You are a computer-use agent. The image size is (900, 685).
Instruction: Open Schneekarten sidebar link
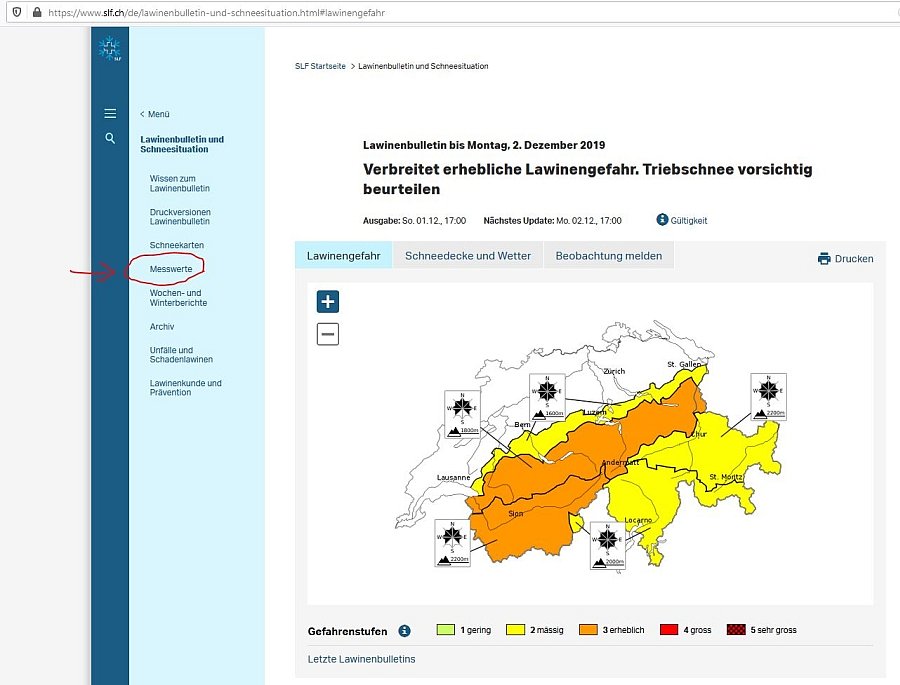[x=177, y=245]
